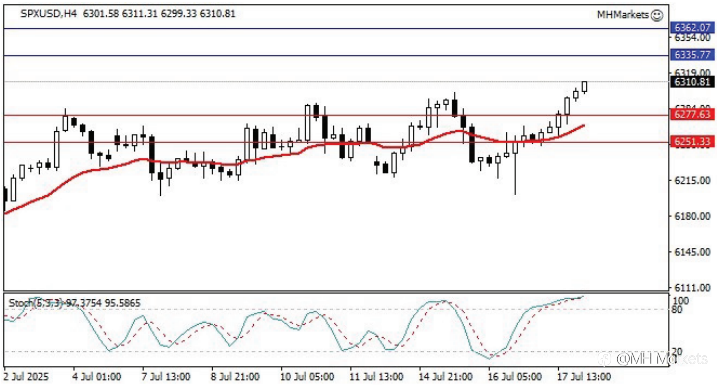Click the 14 Jul 21:00 time label
717x387 pixels.
[x=445, y=377]
